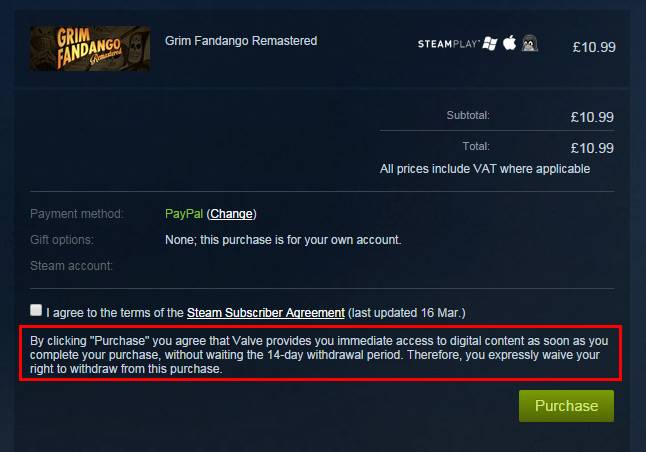This screenshot has height=452, width=646.
Task: Click the gift options 'own account' text
Action: pos(283,240)
